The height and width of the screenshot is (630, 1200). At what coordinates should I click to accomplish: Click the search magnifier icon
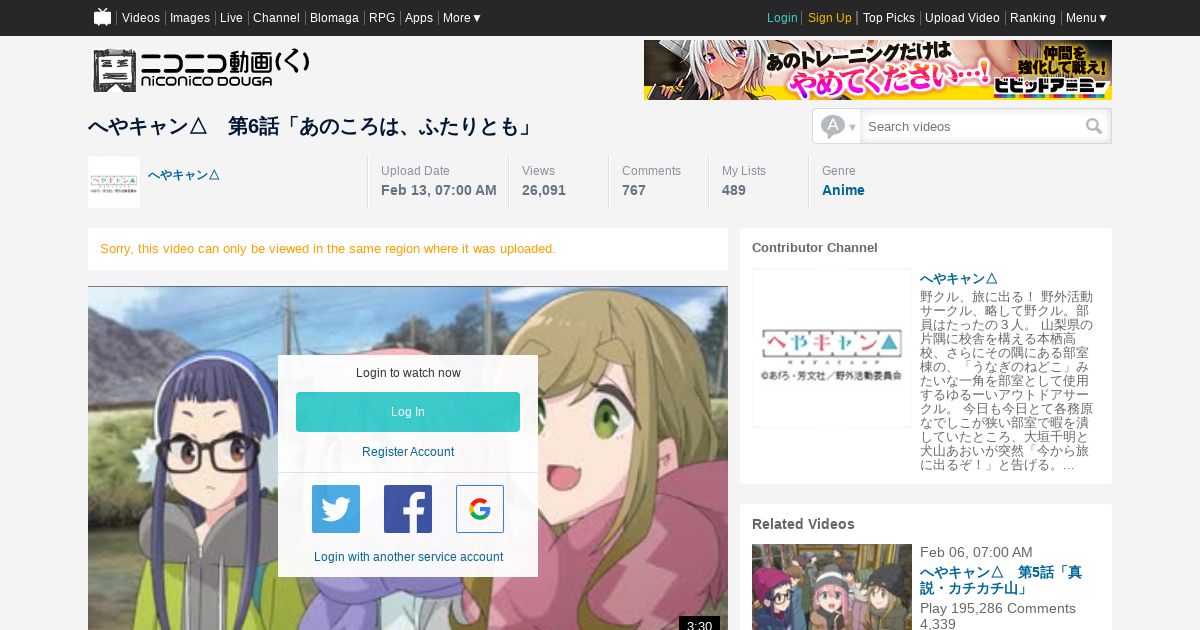point(1094,126)
